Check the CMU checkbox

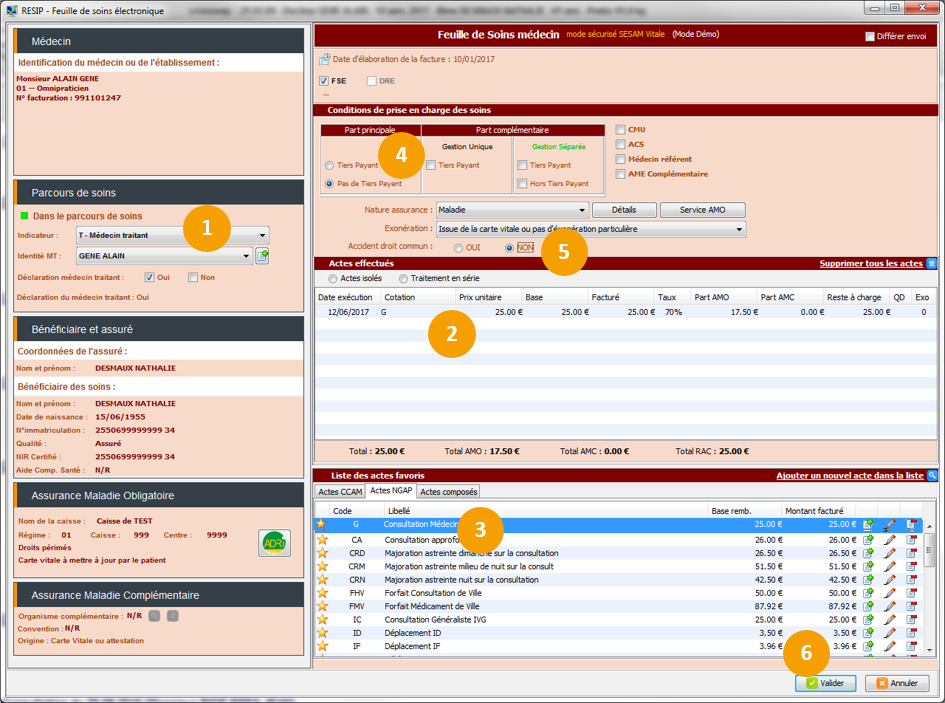click(621, 130)
